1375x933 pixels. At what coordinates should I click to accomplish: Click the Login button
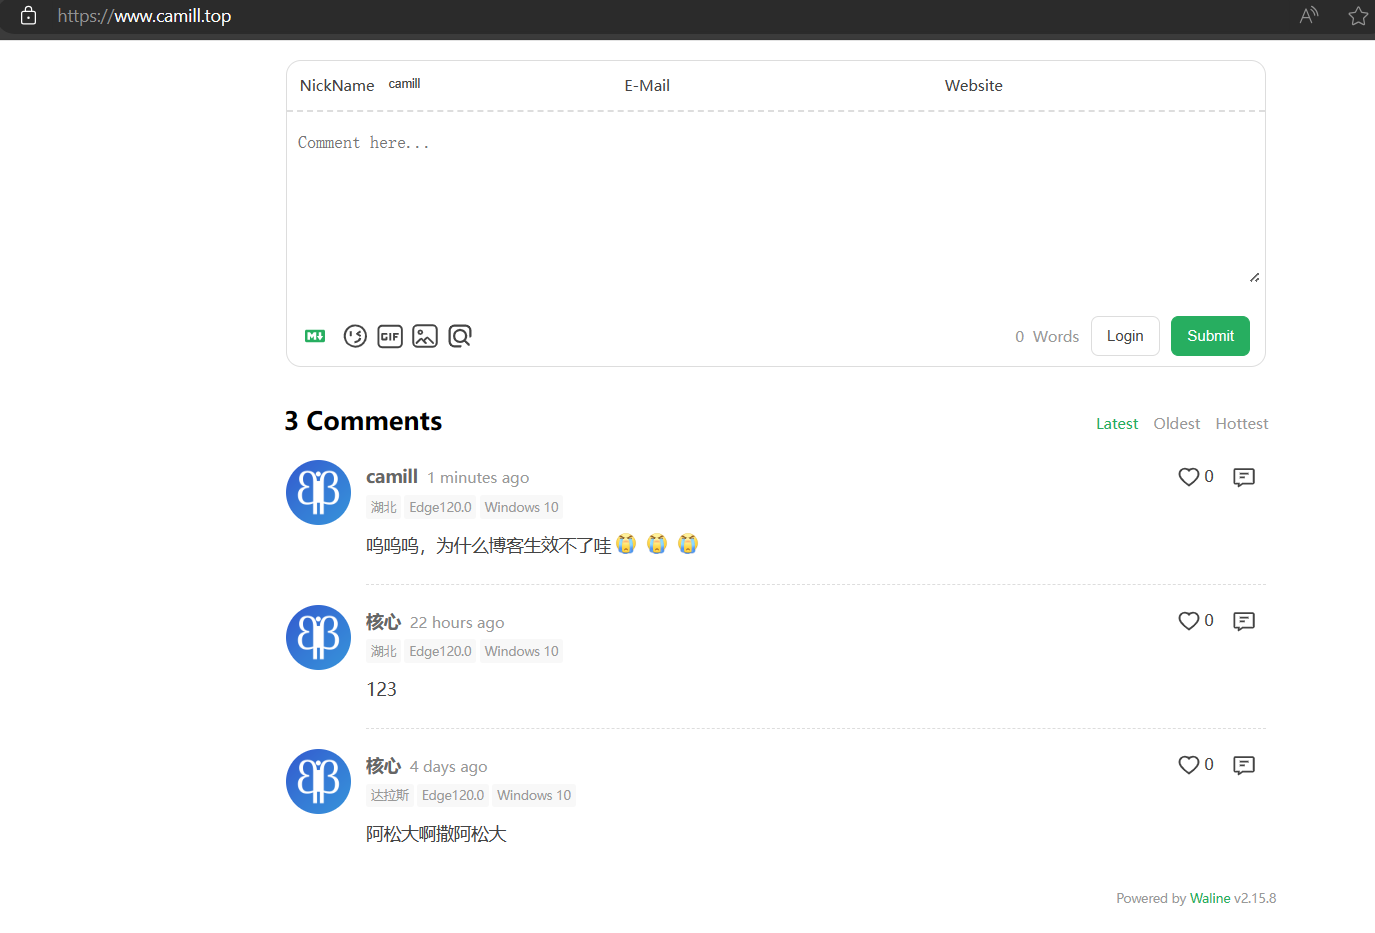point(1125,336)
